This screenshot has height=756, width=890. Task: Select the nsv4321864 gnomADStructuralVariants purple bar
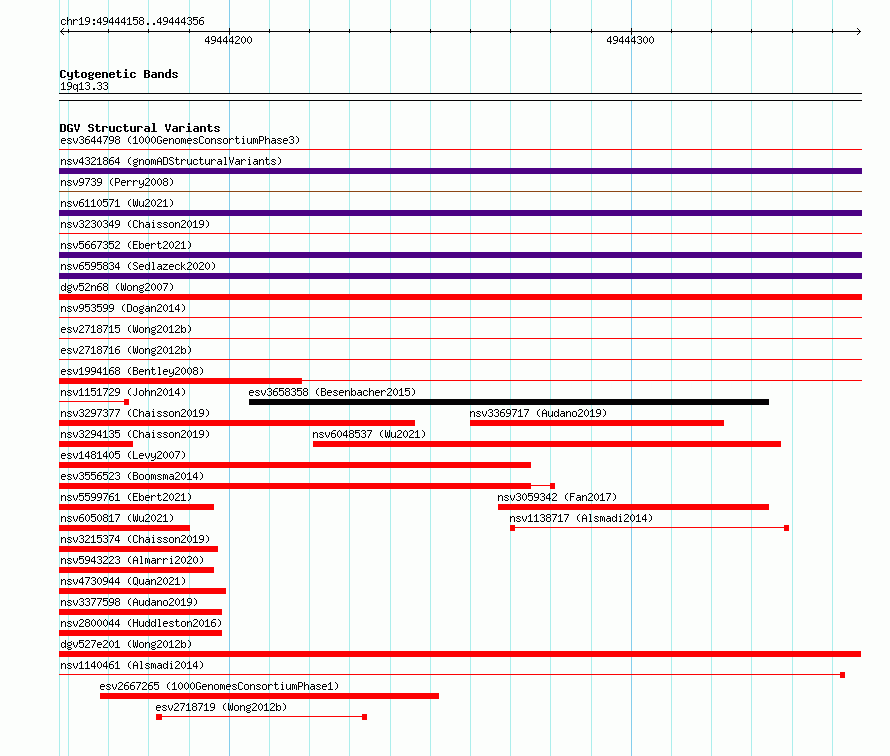460,171
